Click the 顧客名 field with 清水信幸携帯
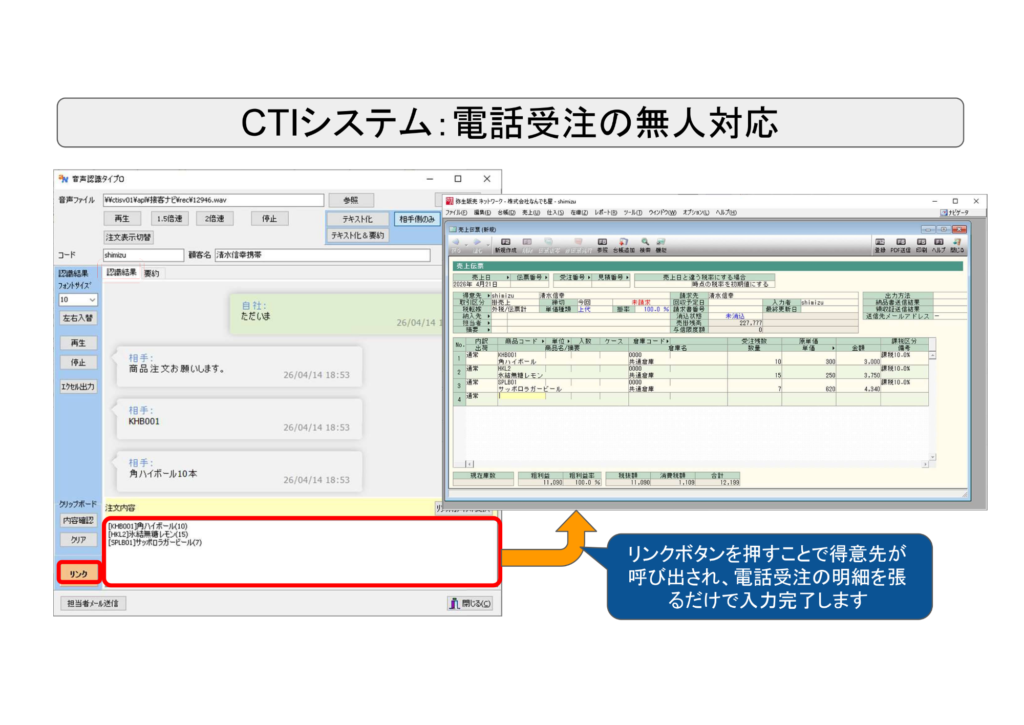1024x725 pixels. 323,255
